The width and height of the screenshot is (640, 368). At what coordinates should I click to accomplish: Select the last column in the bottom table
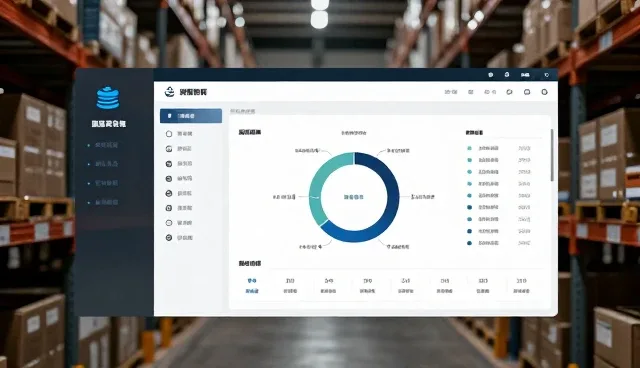(521, 286)
